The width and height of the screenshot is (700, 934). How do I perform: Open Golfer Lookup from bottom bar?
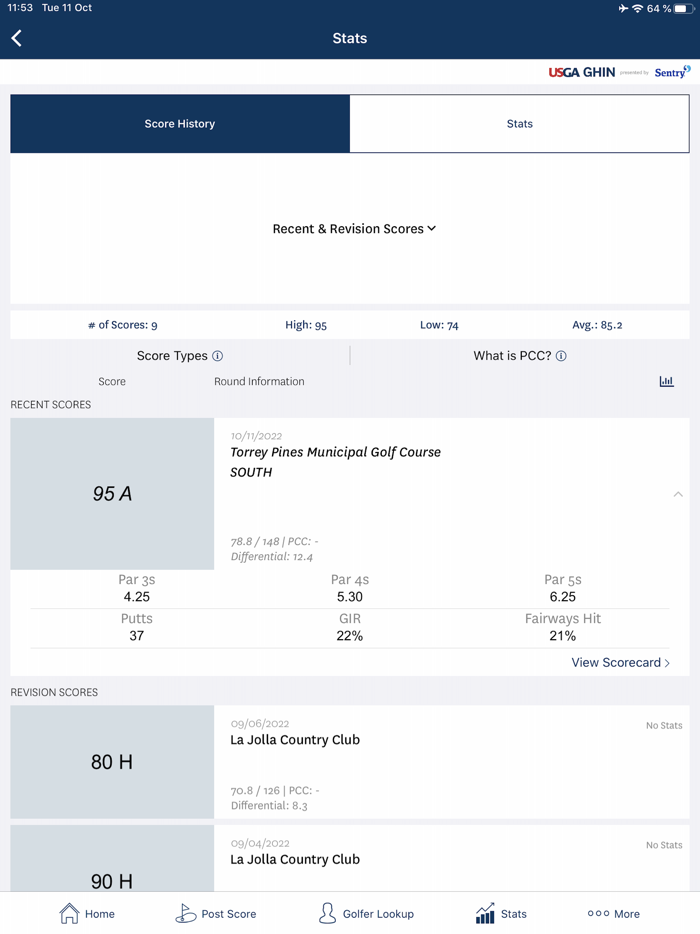[x=365, y=913]
